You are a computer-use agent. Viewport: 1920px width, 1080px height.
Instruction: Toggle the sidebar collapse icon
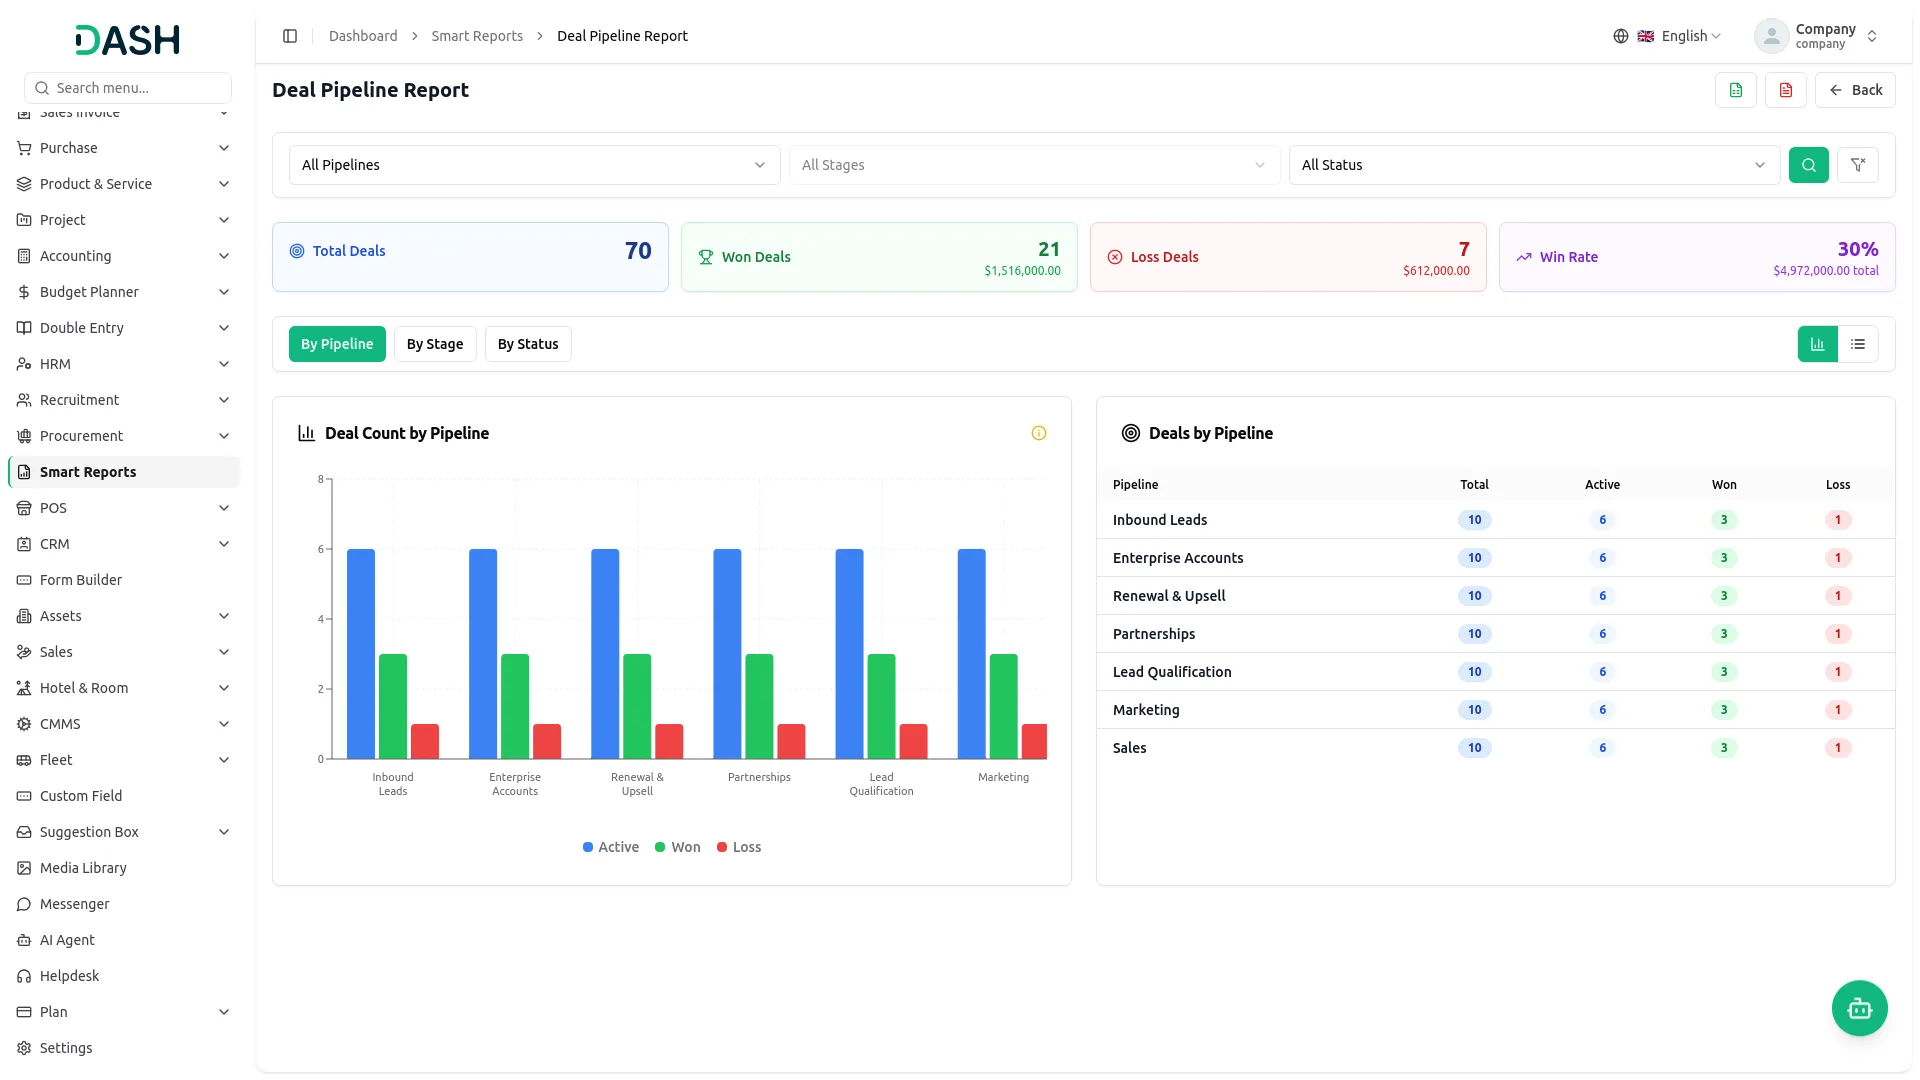290,36
